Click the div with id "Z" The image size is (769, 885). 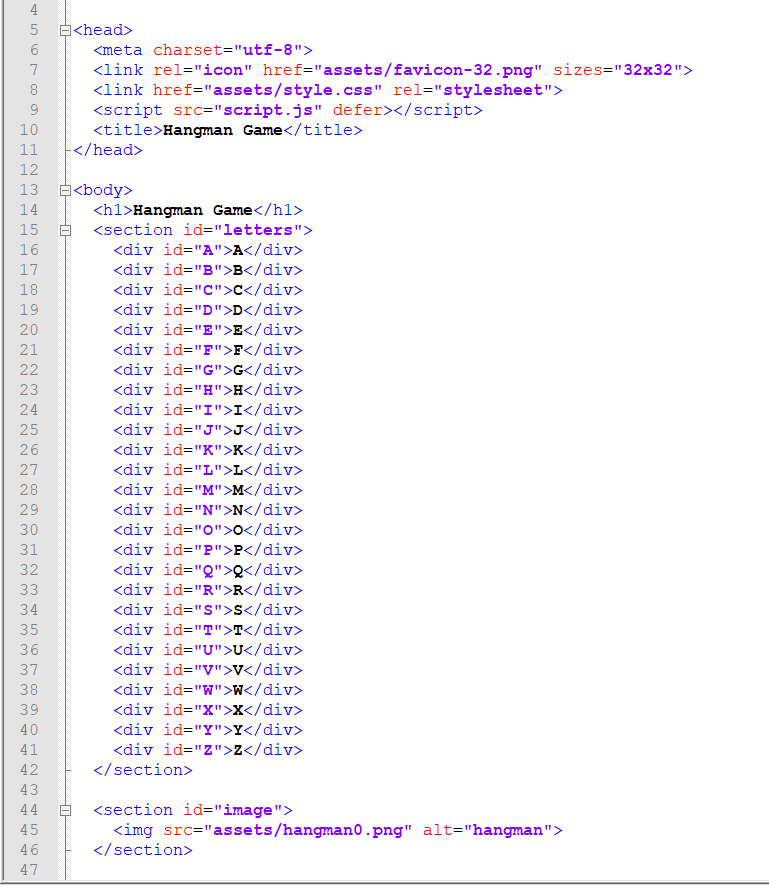(x=208, y=750)
